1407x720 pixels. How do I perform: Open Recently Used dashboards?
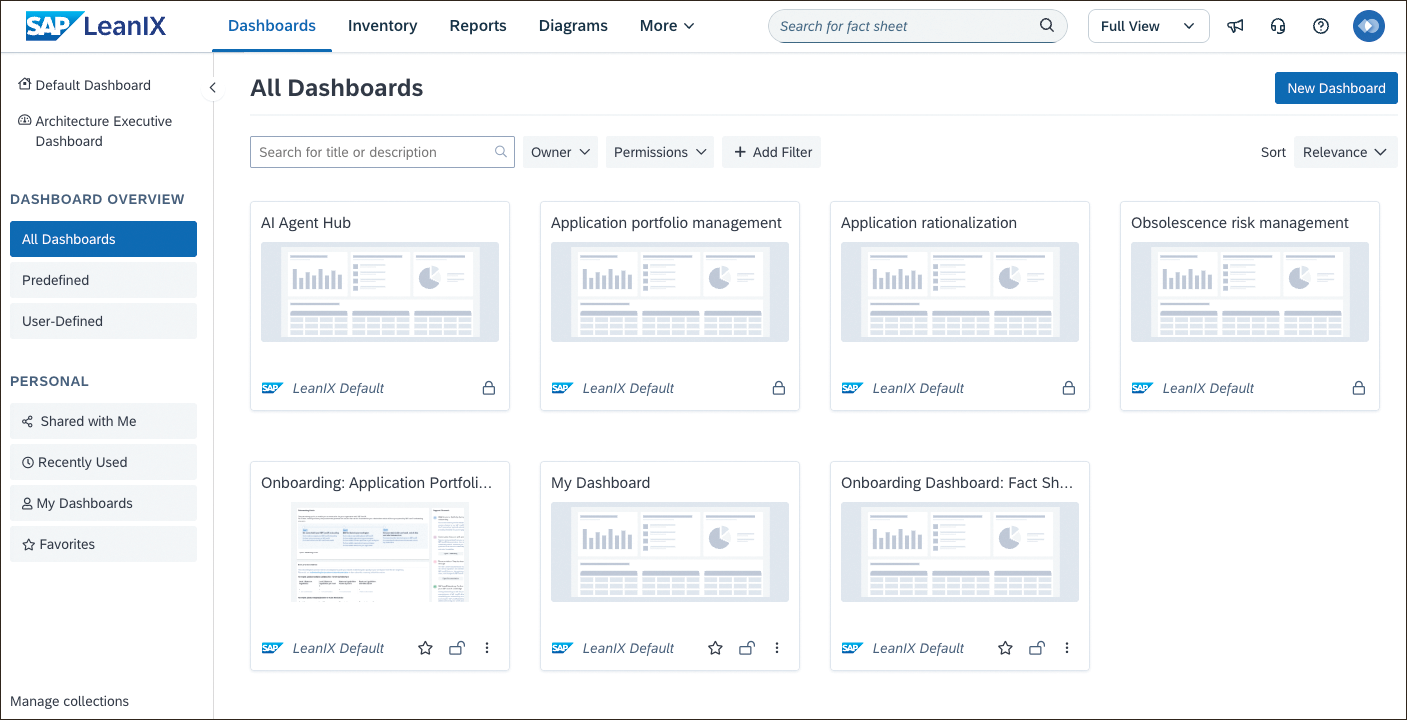103,462
